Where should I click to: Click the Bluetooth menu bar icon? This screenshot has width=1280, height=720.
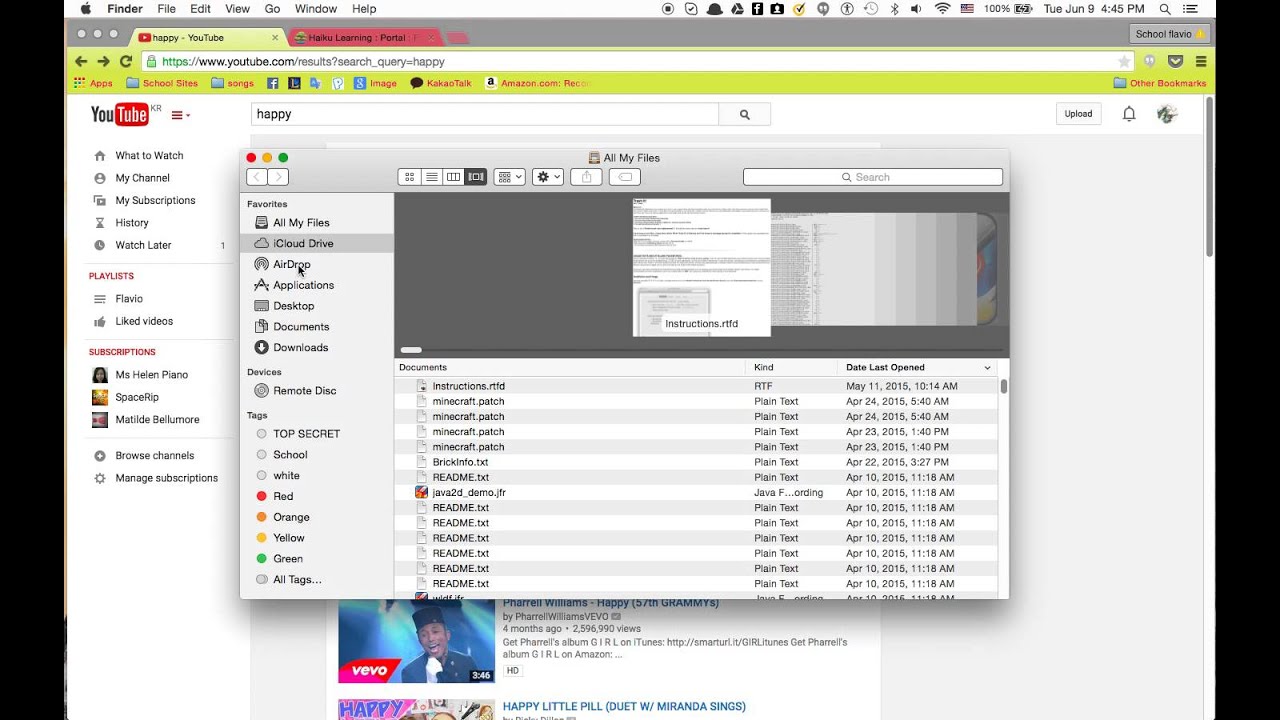895,9
